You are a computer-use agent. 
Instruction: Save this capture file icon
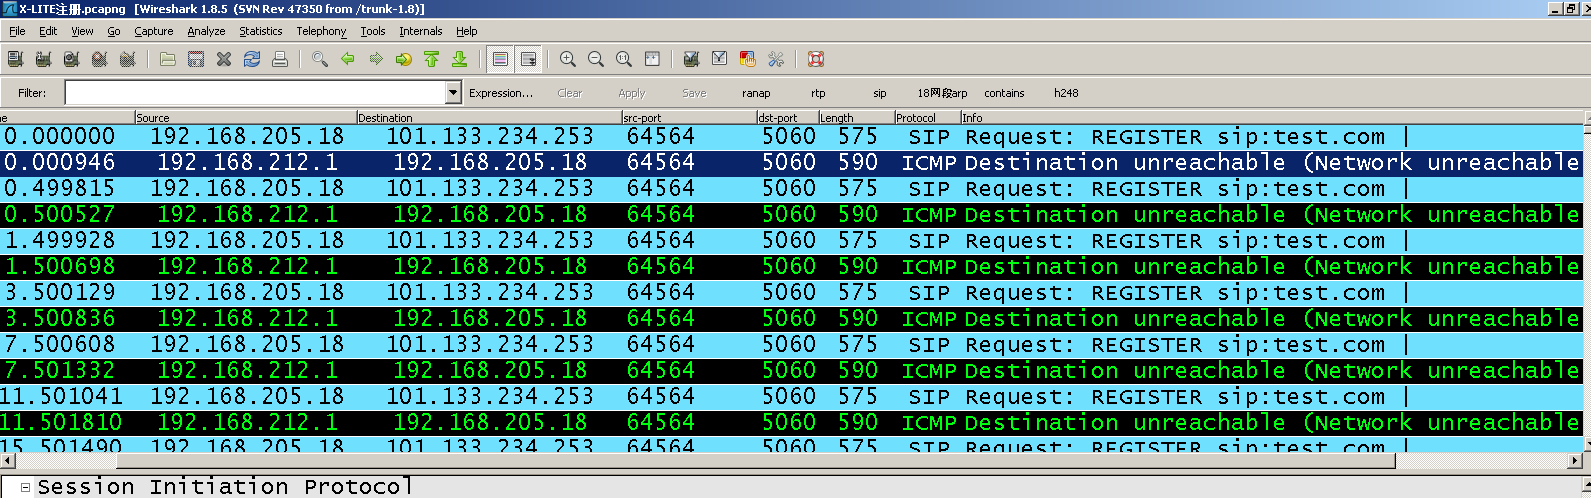point(196,60)
